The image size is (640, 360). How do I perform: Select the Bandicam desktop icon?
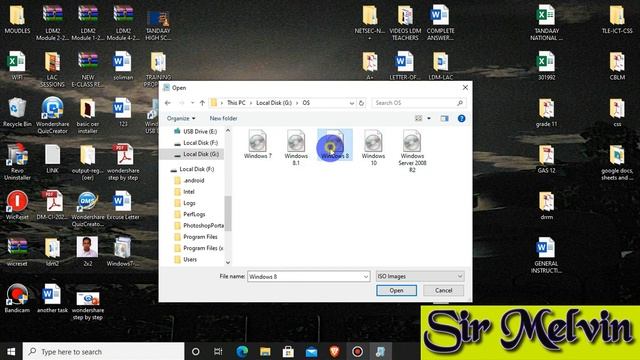17,298
